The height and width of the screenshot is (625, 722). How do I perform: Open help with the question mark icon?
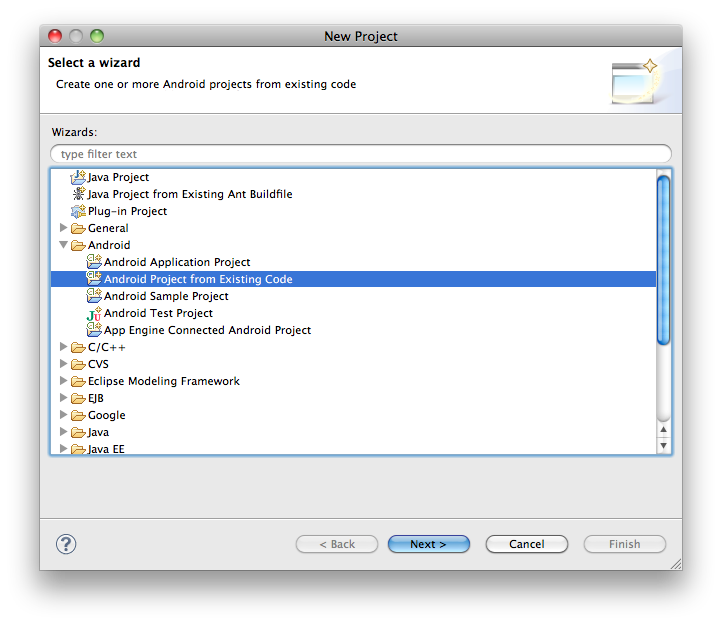66,544
